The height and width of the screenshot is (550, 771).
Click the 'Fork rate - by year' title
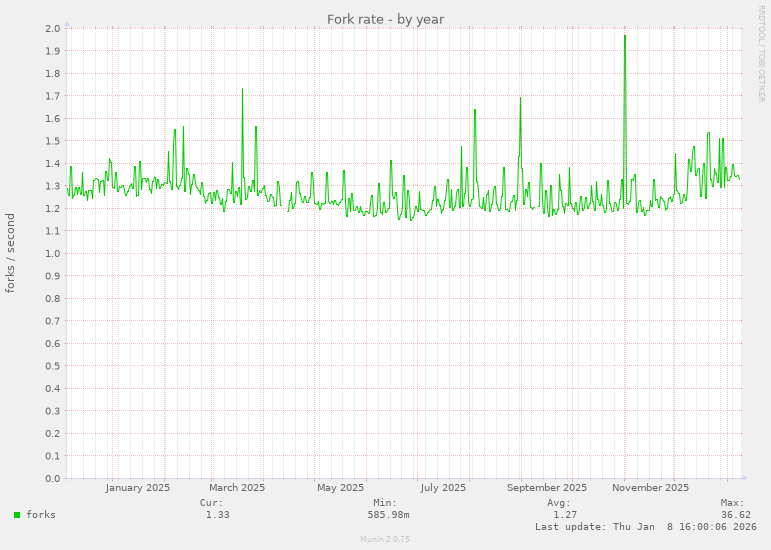(x=385, y=19)
